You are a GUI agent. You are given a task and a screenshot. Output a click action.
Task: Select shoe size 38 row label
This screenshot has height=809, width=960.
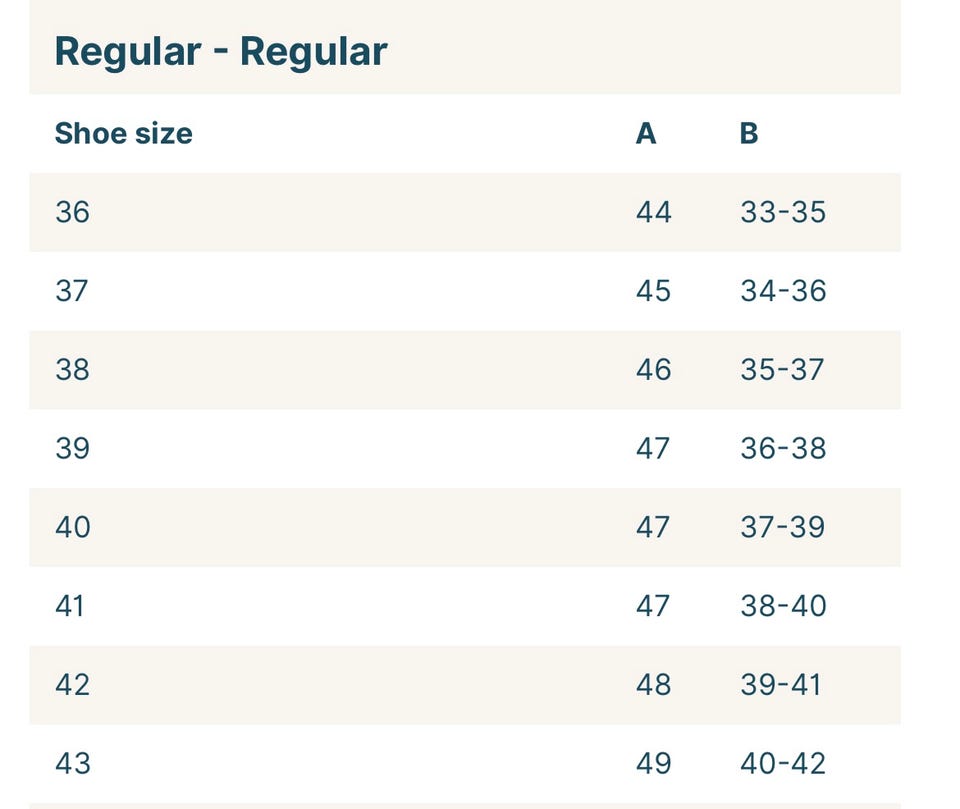(x=72, y=370)
